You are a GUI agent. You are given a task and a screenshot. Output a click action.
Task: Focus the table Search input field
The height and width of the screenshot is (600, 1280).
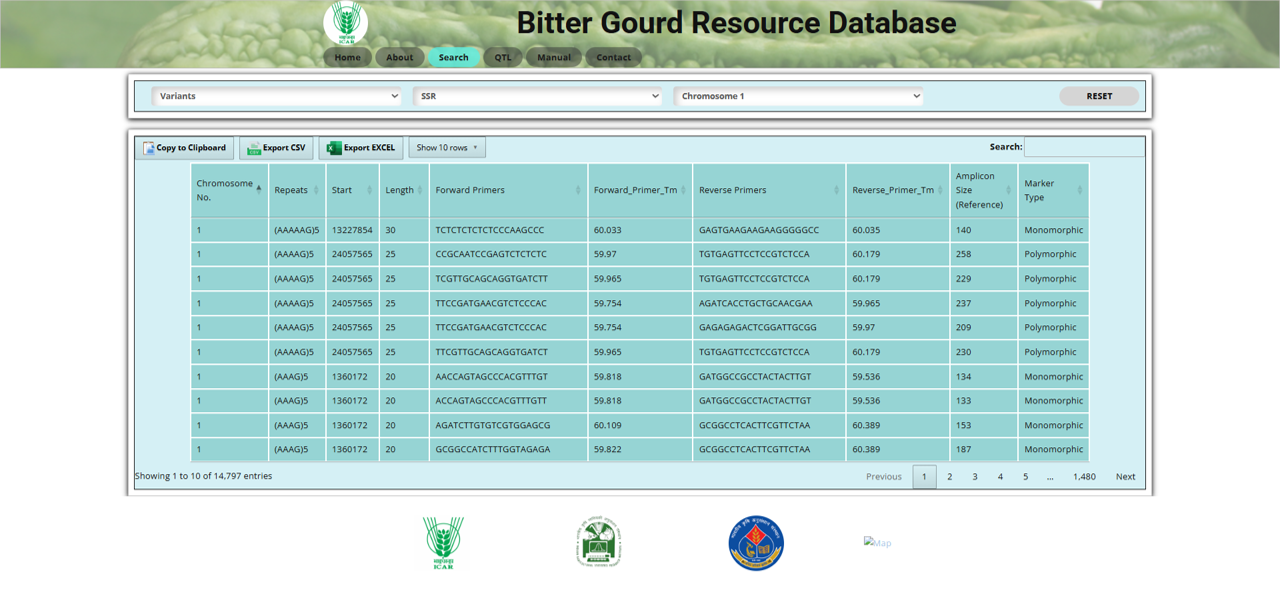coord(1084,147)
